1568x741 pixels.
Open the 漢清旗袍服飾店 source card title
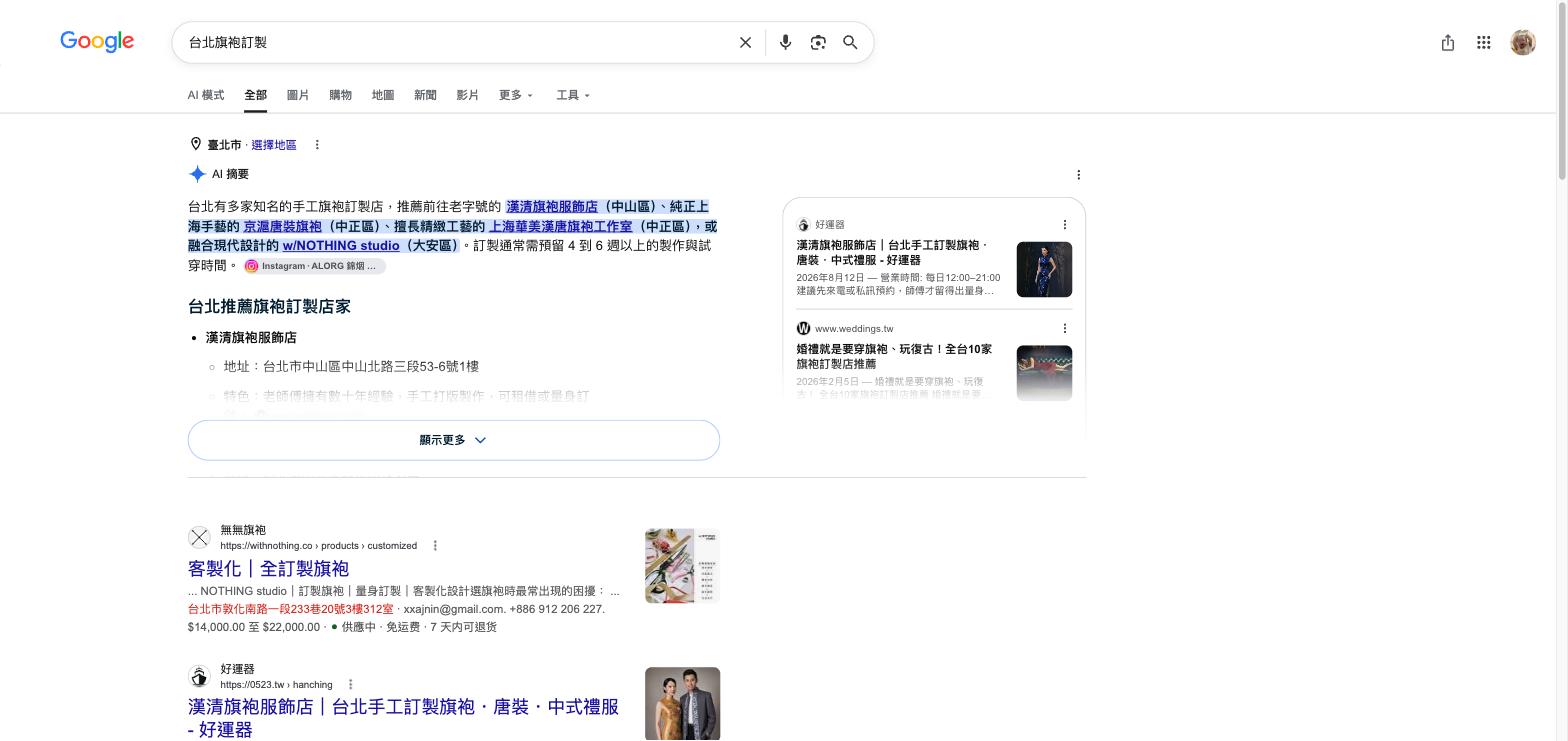pos(892,252)
